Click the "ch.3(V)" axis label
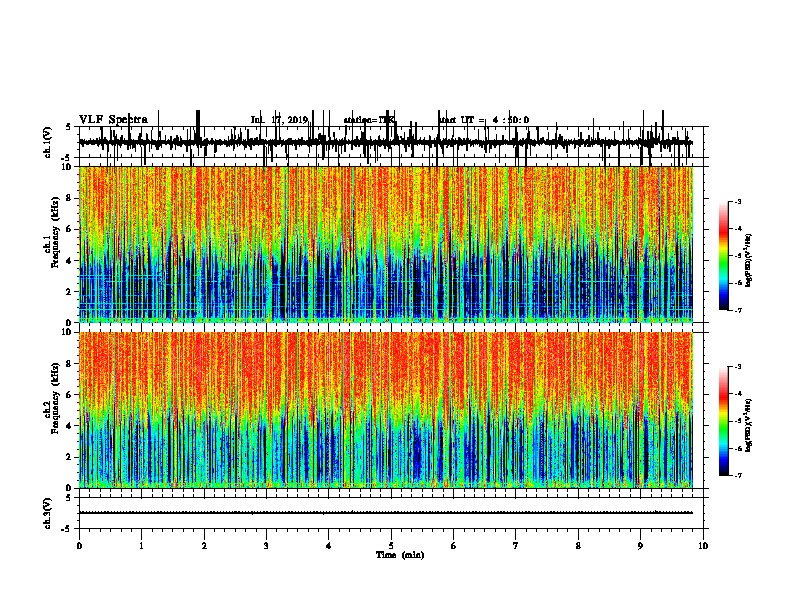The image size is (792, 612). [x=47, y=513]
